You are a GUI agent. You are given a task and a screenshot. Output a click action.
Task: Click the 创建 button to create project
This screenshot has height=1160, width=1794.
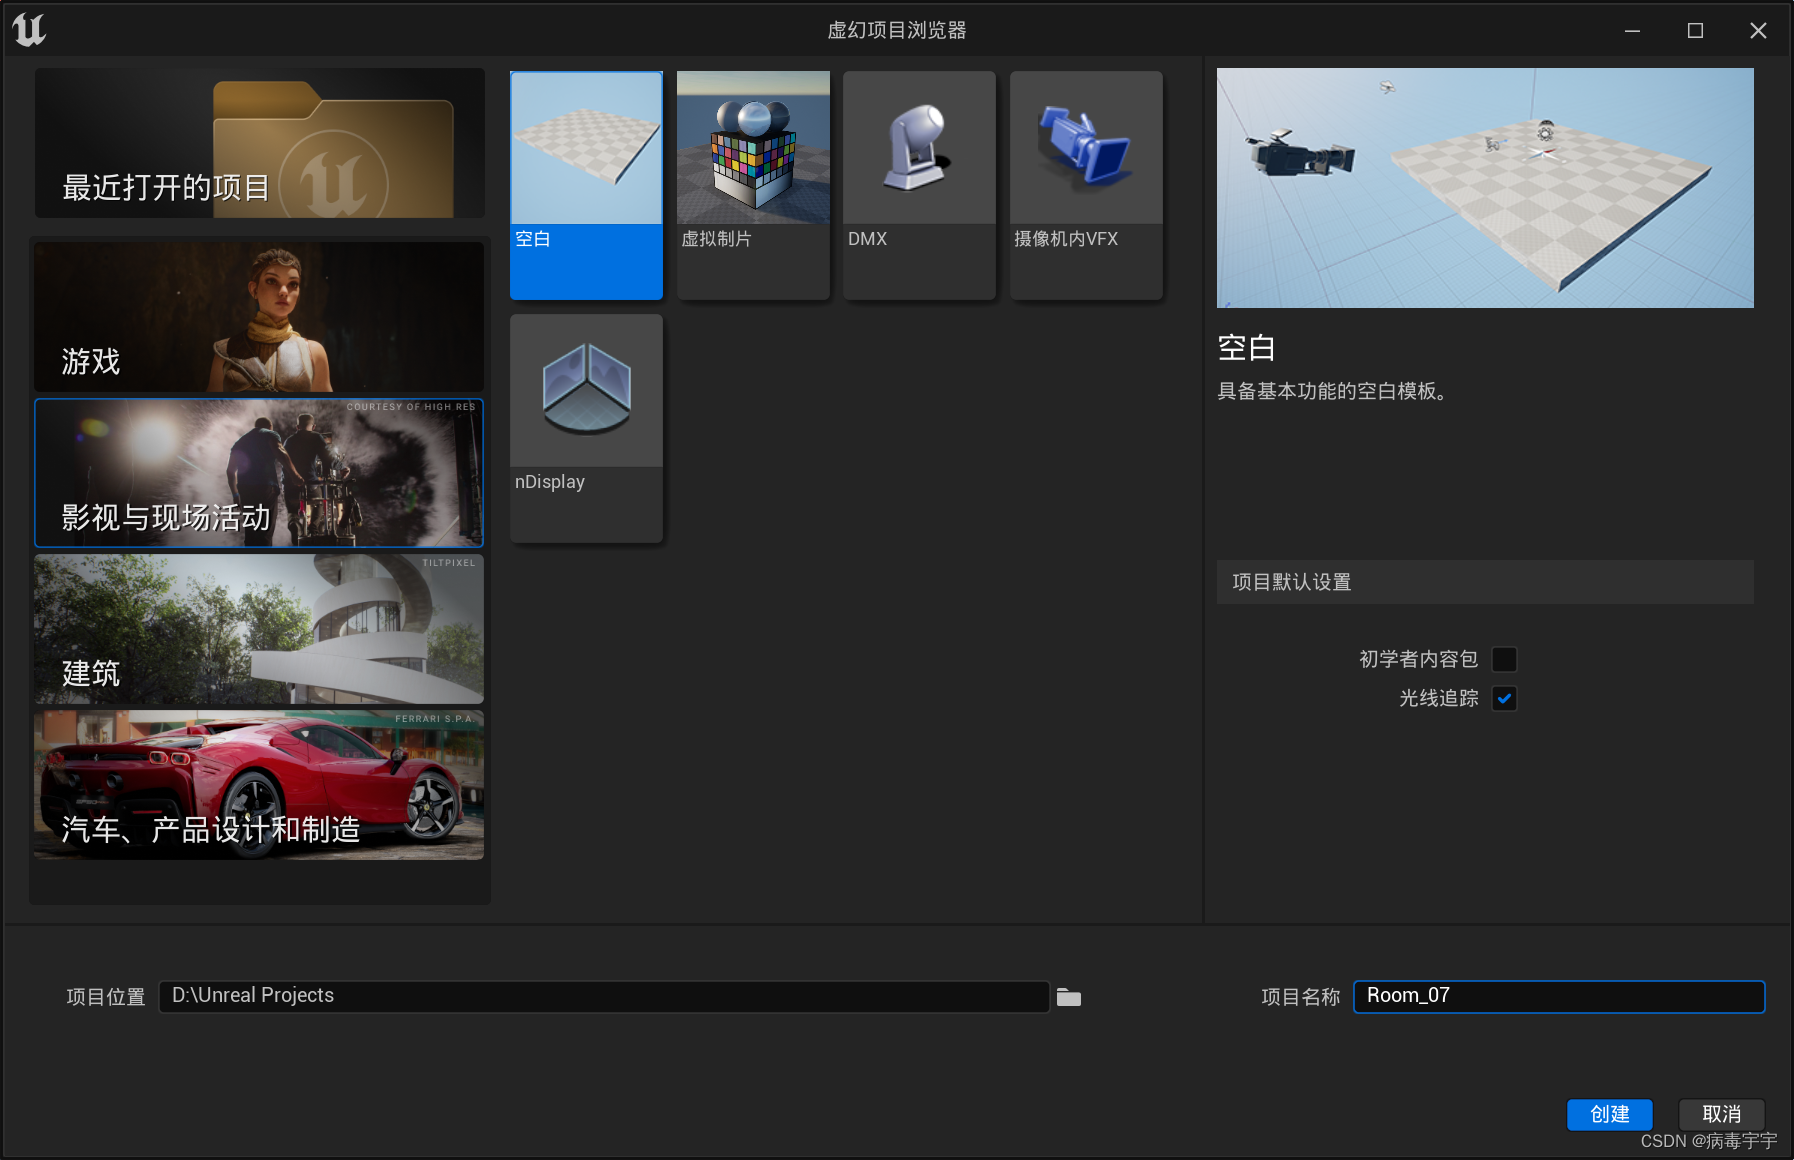[x=1609, y=1114]
